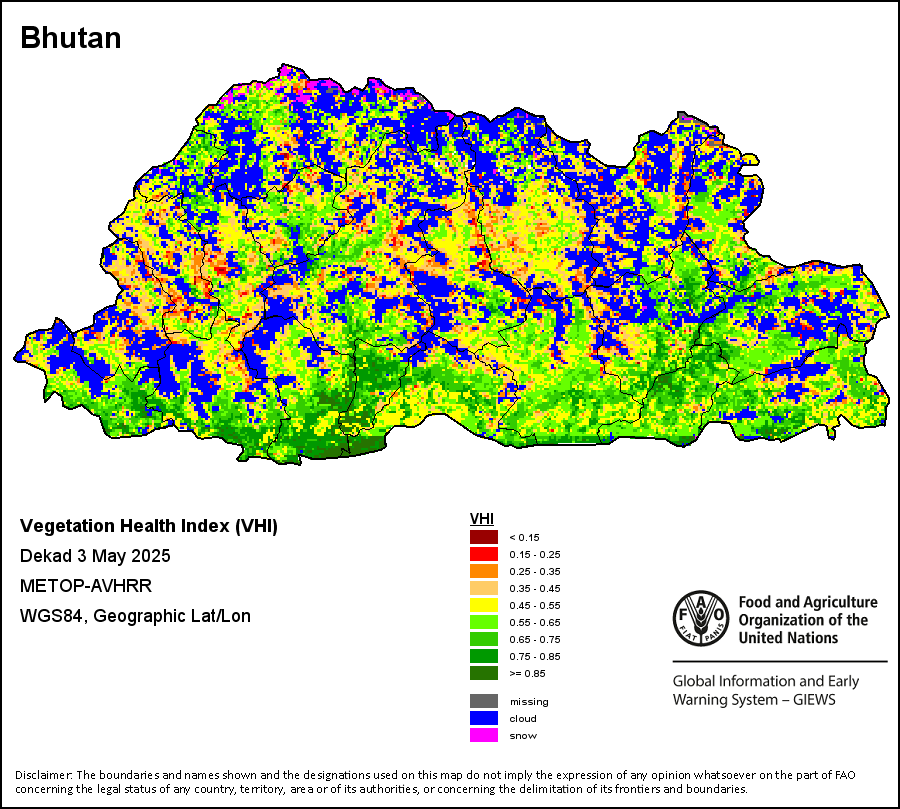Click the 'Dekad 3 May 2025' text

point(95,556)
